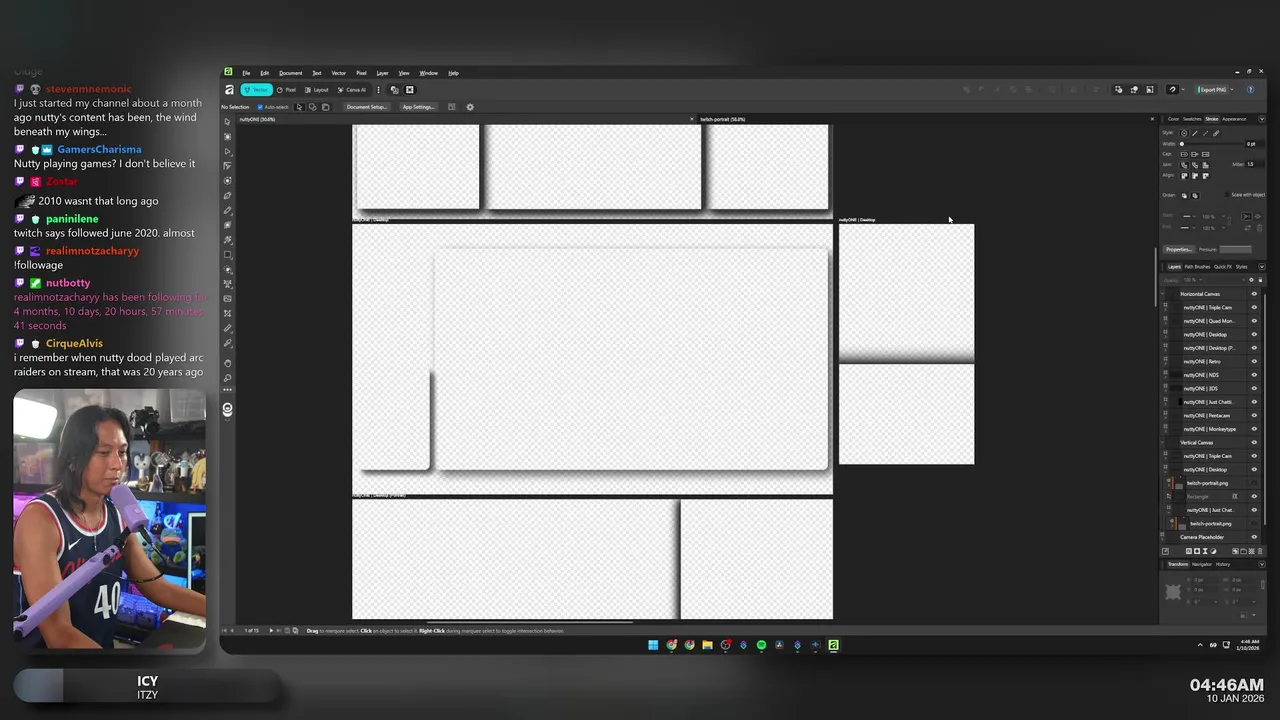1280x720 pixels.
Task: Click the Windows Start button in taskbar
Action: tap(653, 645)
